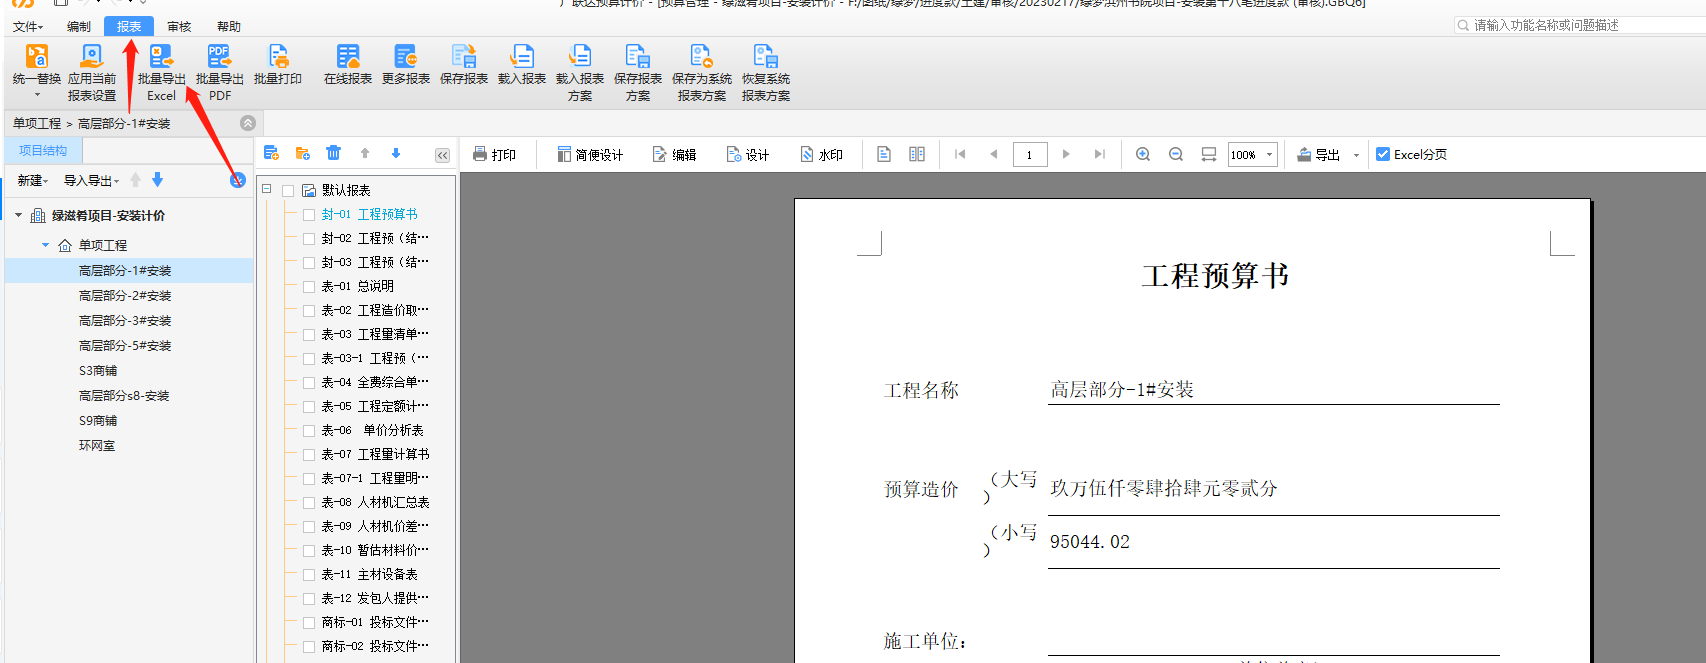This screenshot has height=663, width=1706.
Task: Open the 新建 dropdown
Action: (x=32, y=181)
